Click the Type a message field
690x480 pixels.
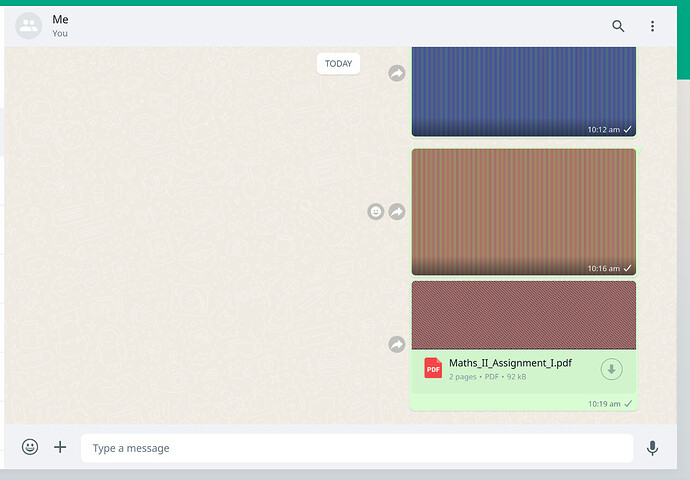(357, 448)
